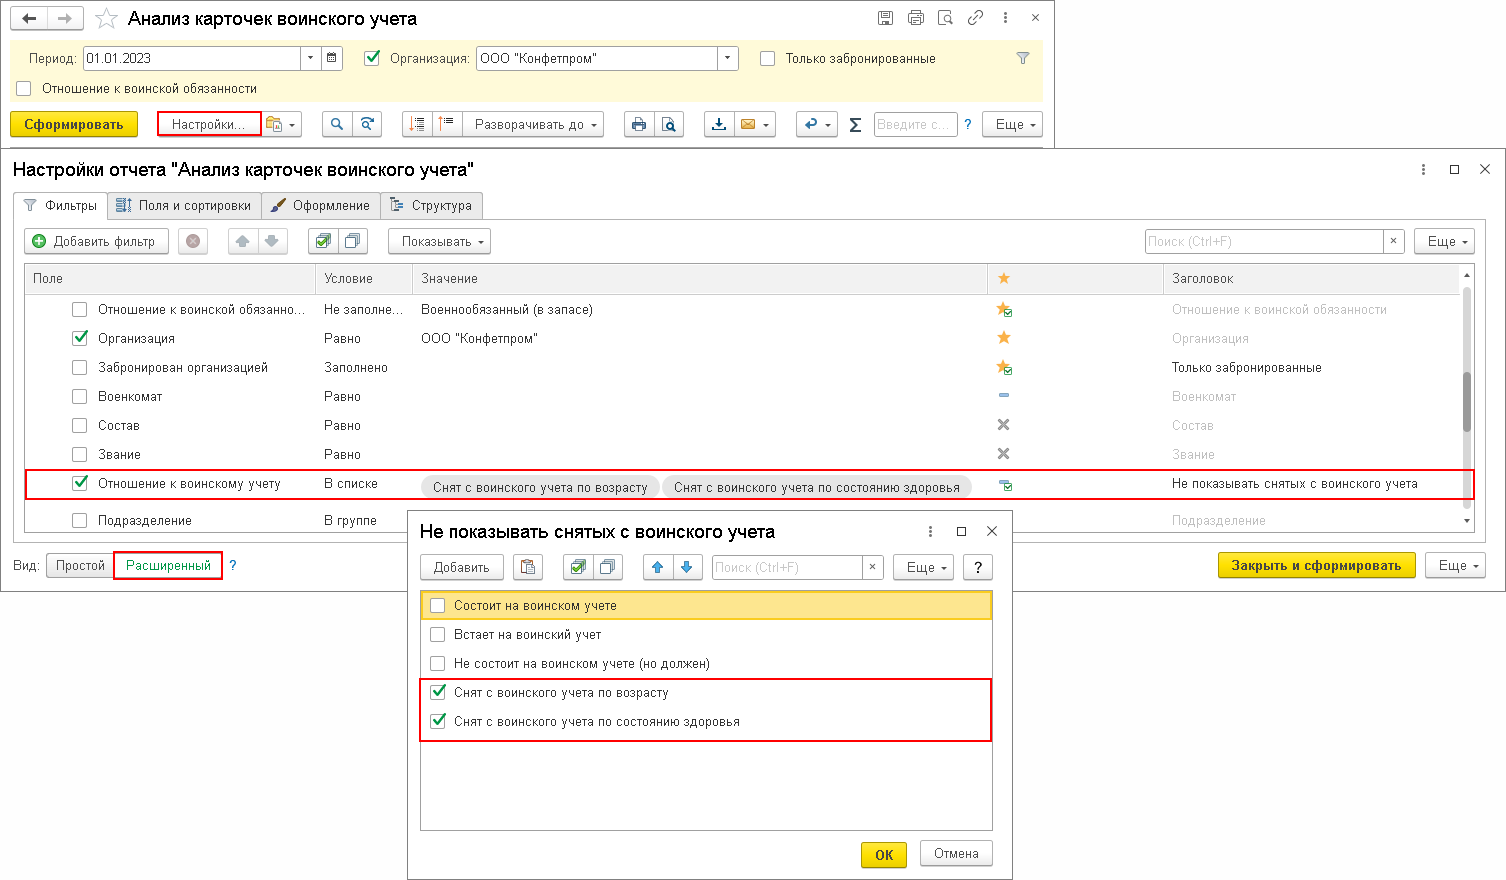Open the Оформление tab
This screenshot has height=880, width=1506.
(x=321, y=205)
